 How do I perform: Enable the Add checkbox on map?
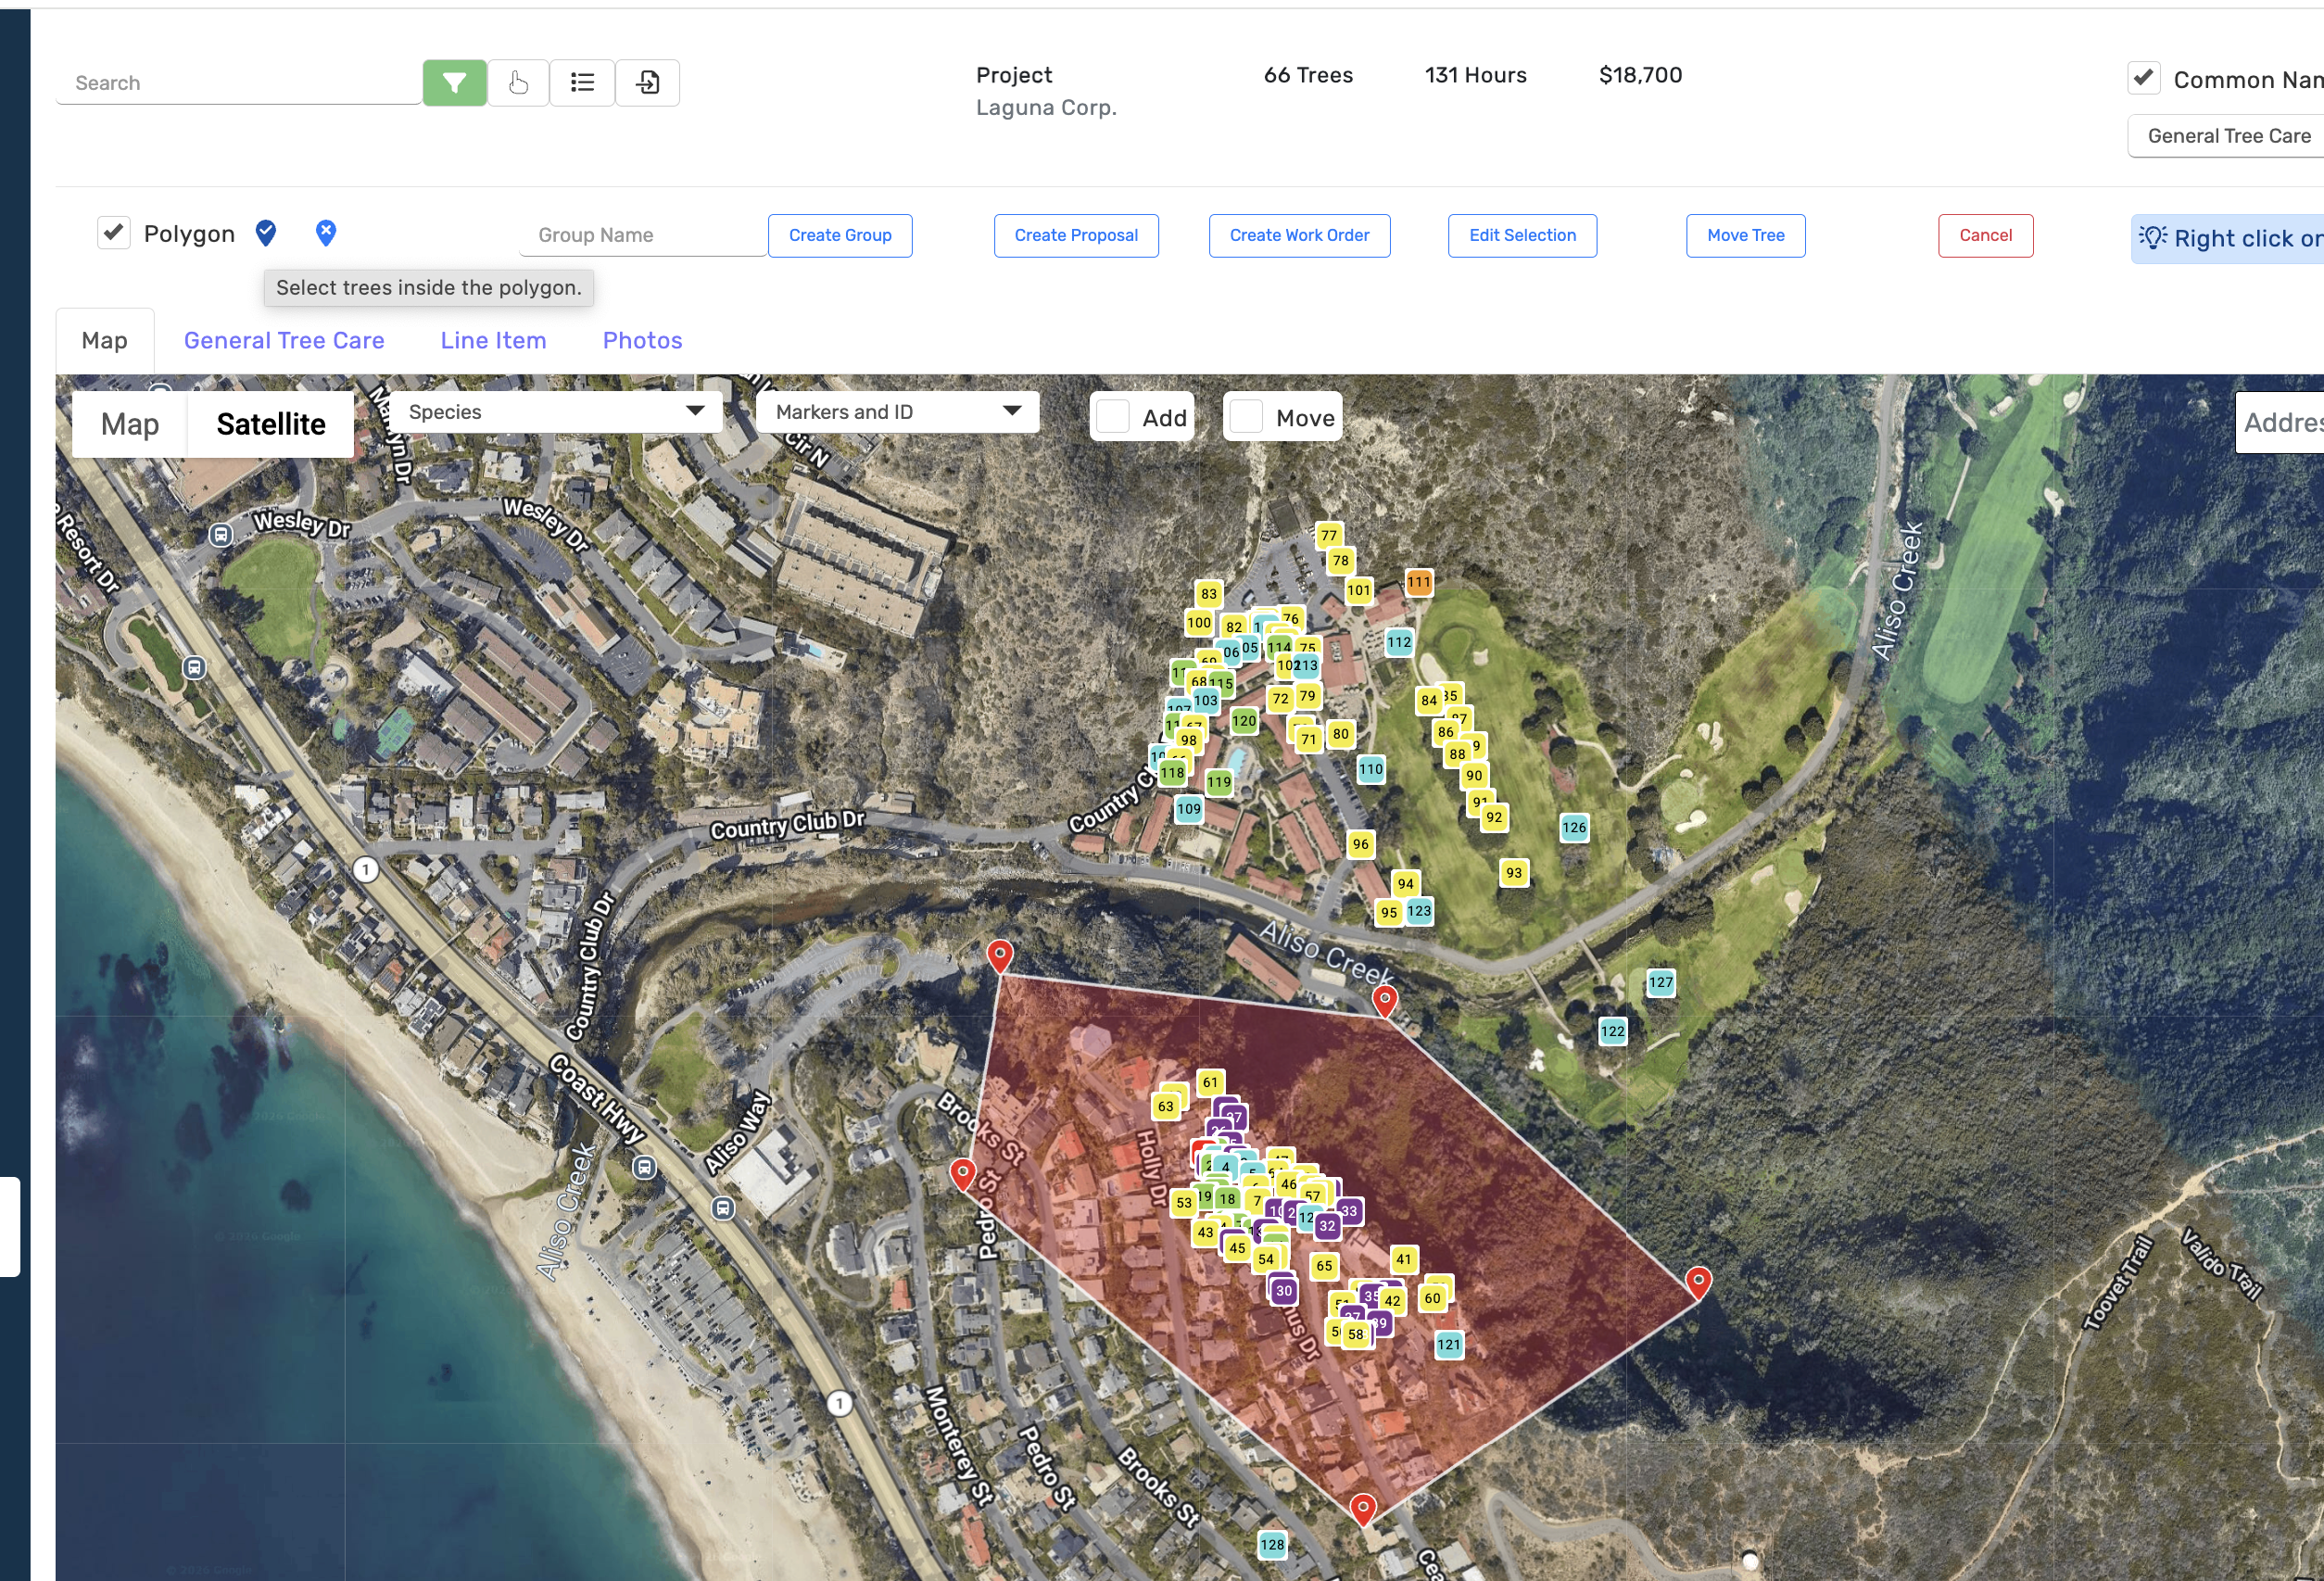(1113, 417)
